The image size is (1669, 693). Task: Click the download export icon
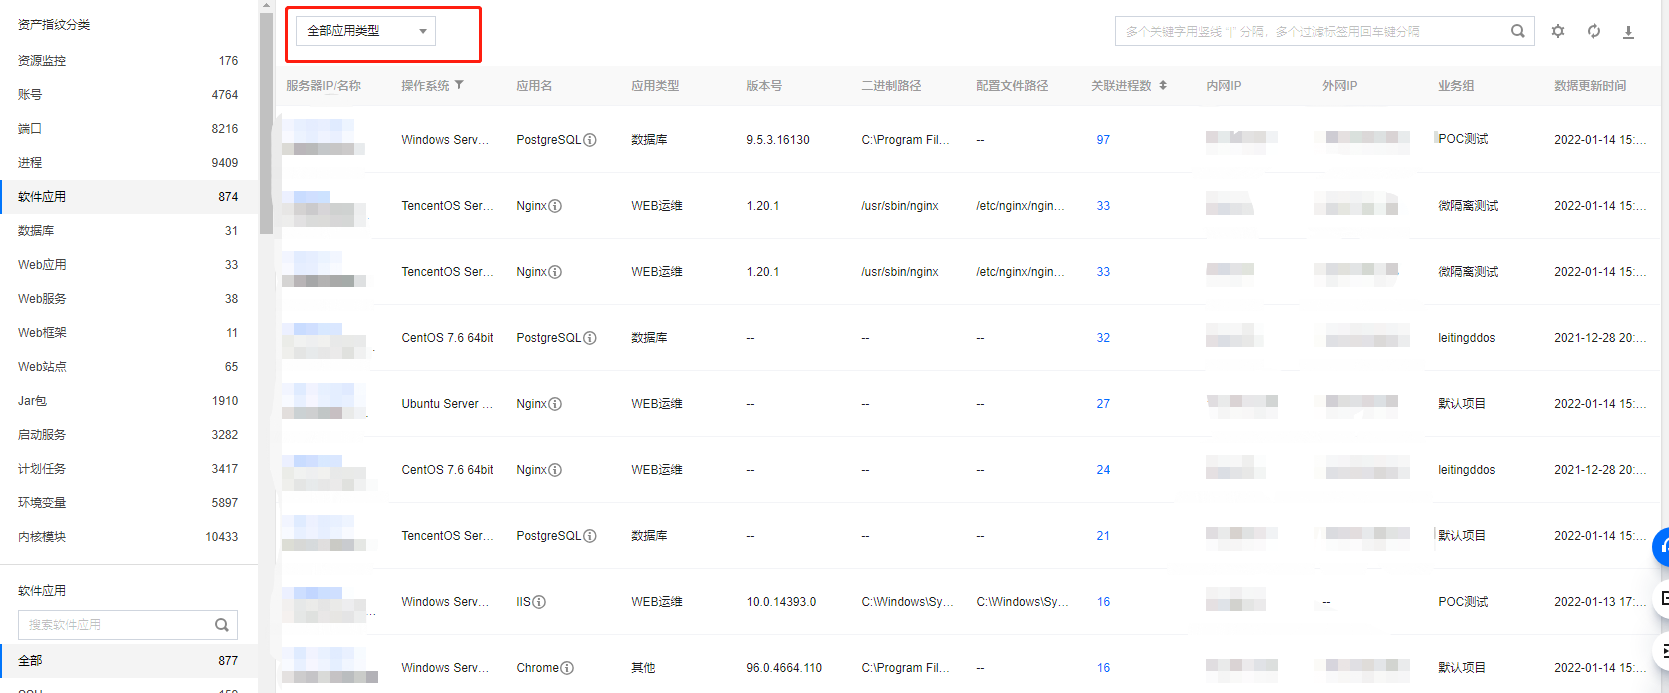(x=1628, y=32)
